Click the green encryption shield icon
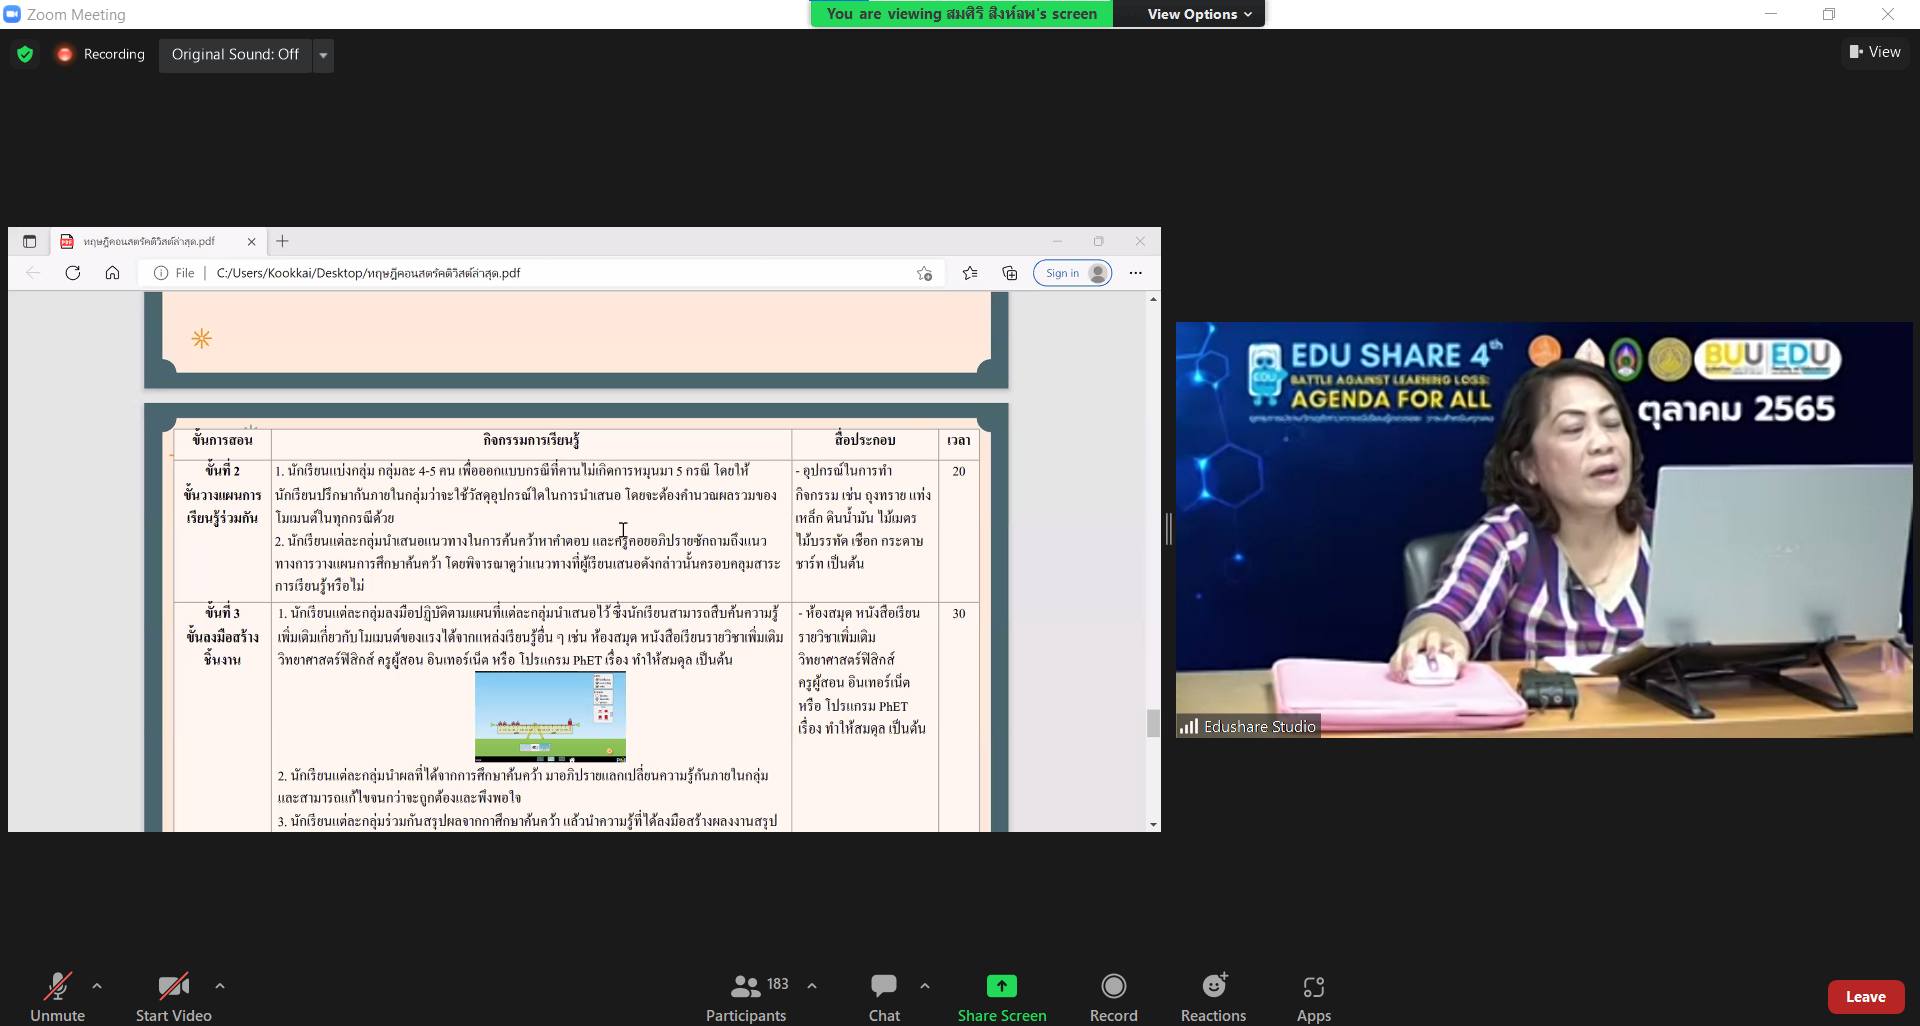Viewport: 1920px width, 1026px height. click(x=25, y=54)
